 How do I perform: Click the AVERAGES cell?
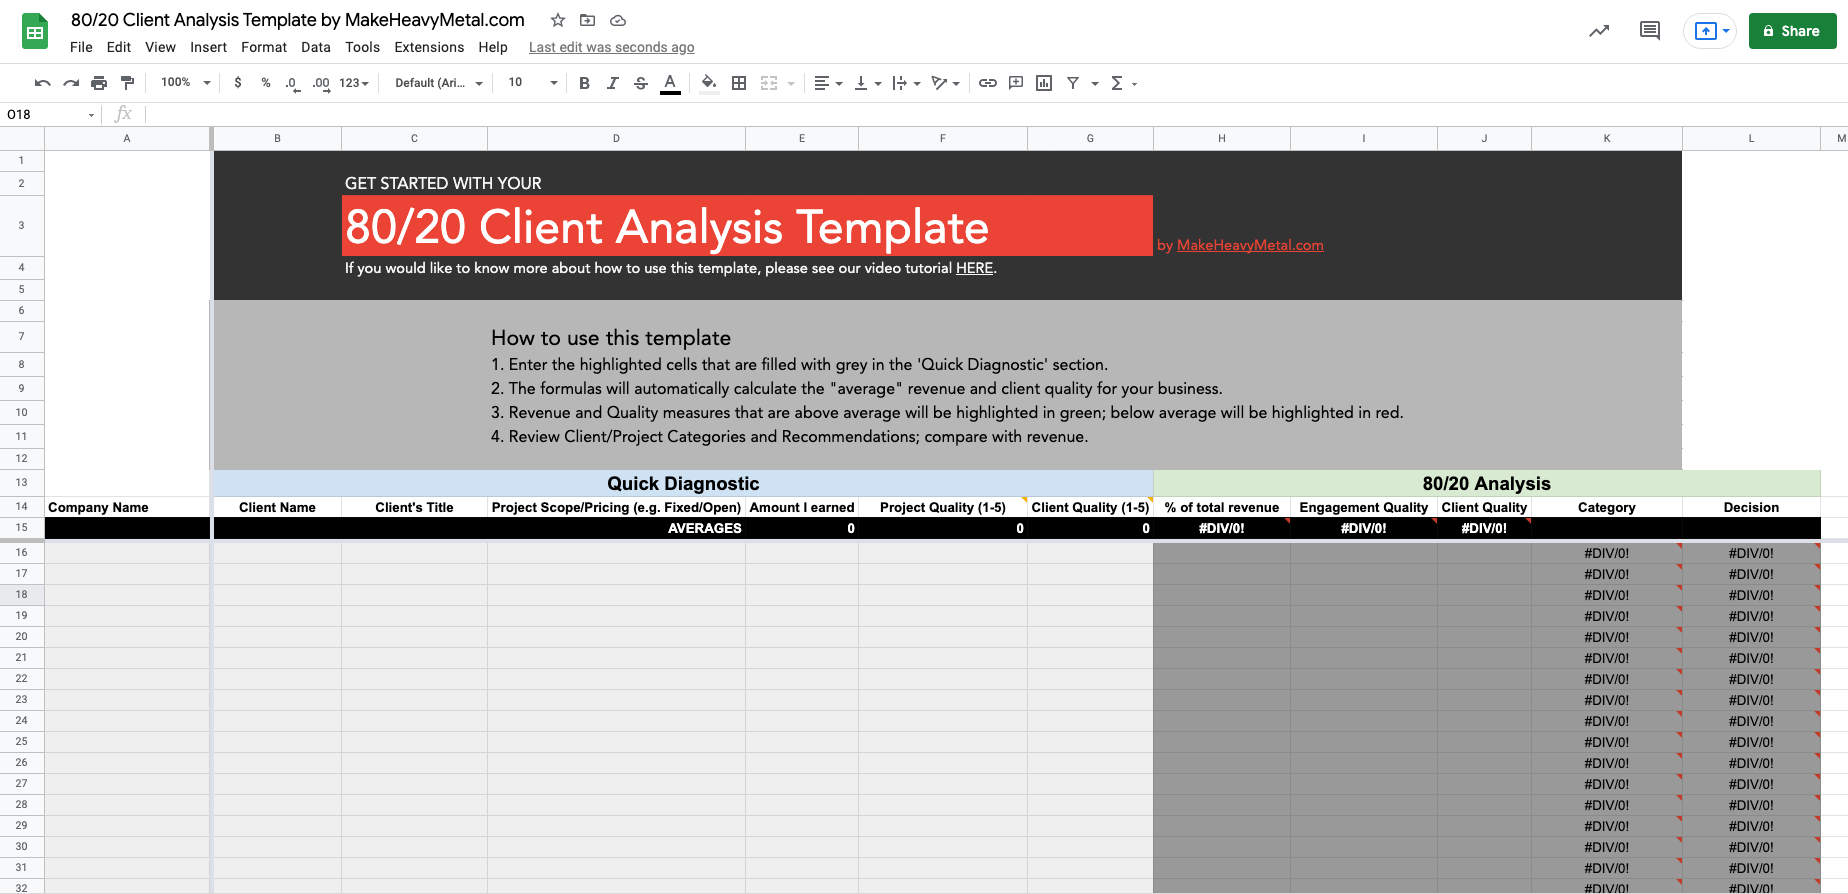(616, 528)
